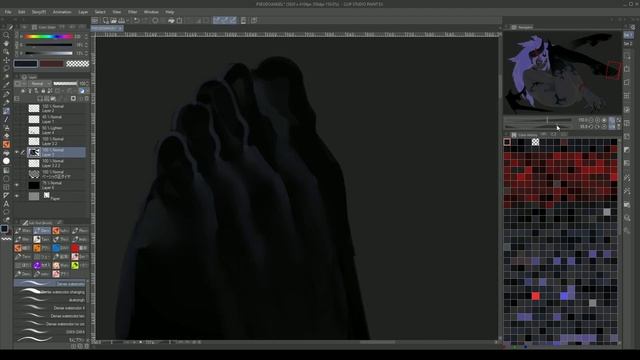Click the dark red sub color swatch
This screenshot has width=640, height=360.
click(51, 64)
